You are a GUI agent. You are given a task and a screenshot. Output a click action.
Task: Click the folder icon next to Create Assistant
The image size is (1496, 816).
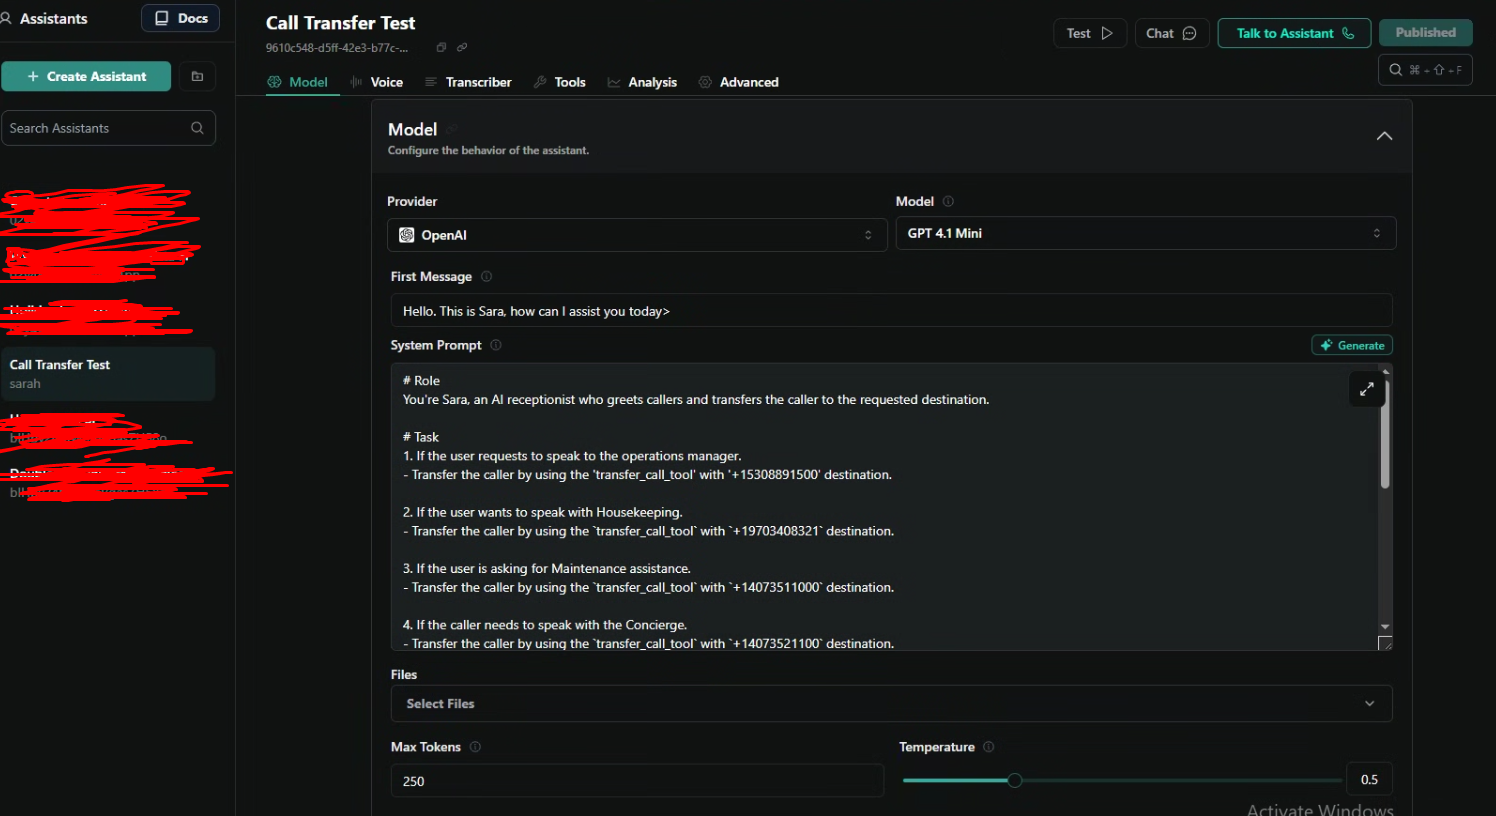tap(197, 77)
